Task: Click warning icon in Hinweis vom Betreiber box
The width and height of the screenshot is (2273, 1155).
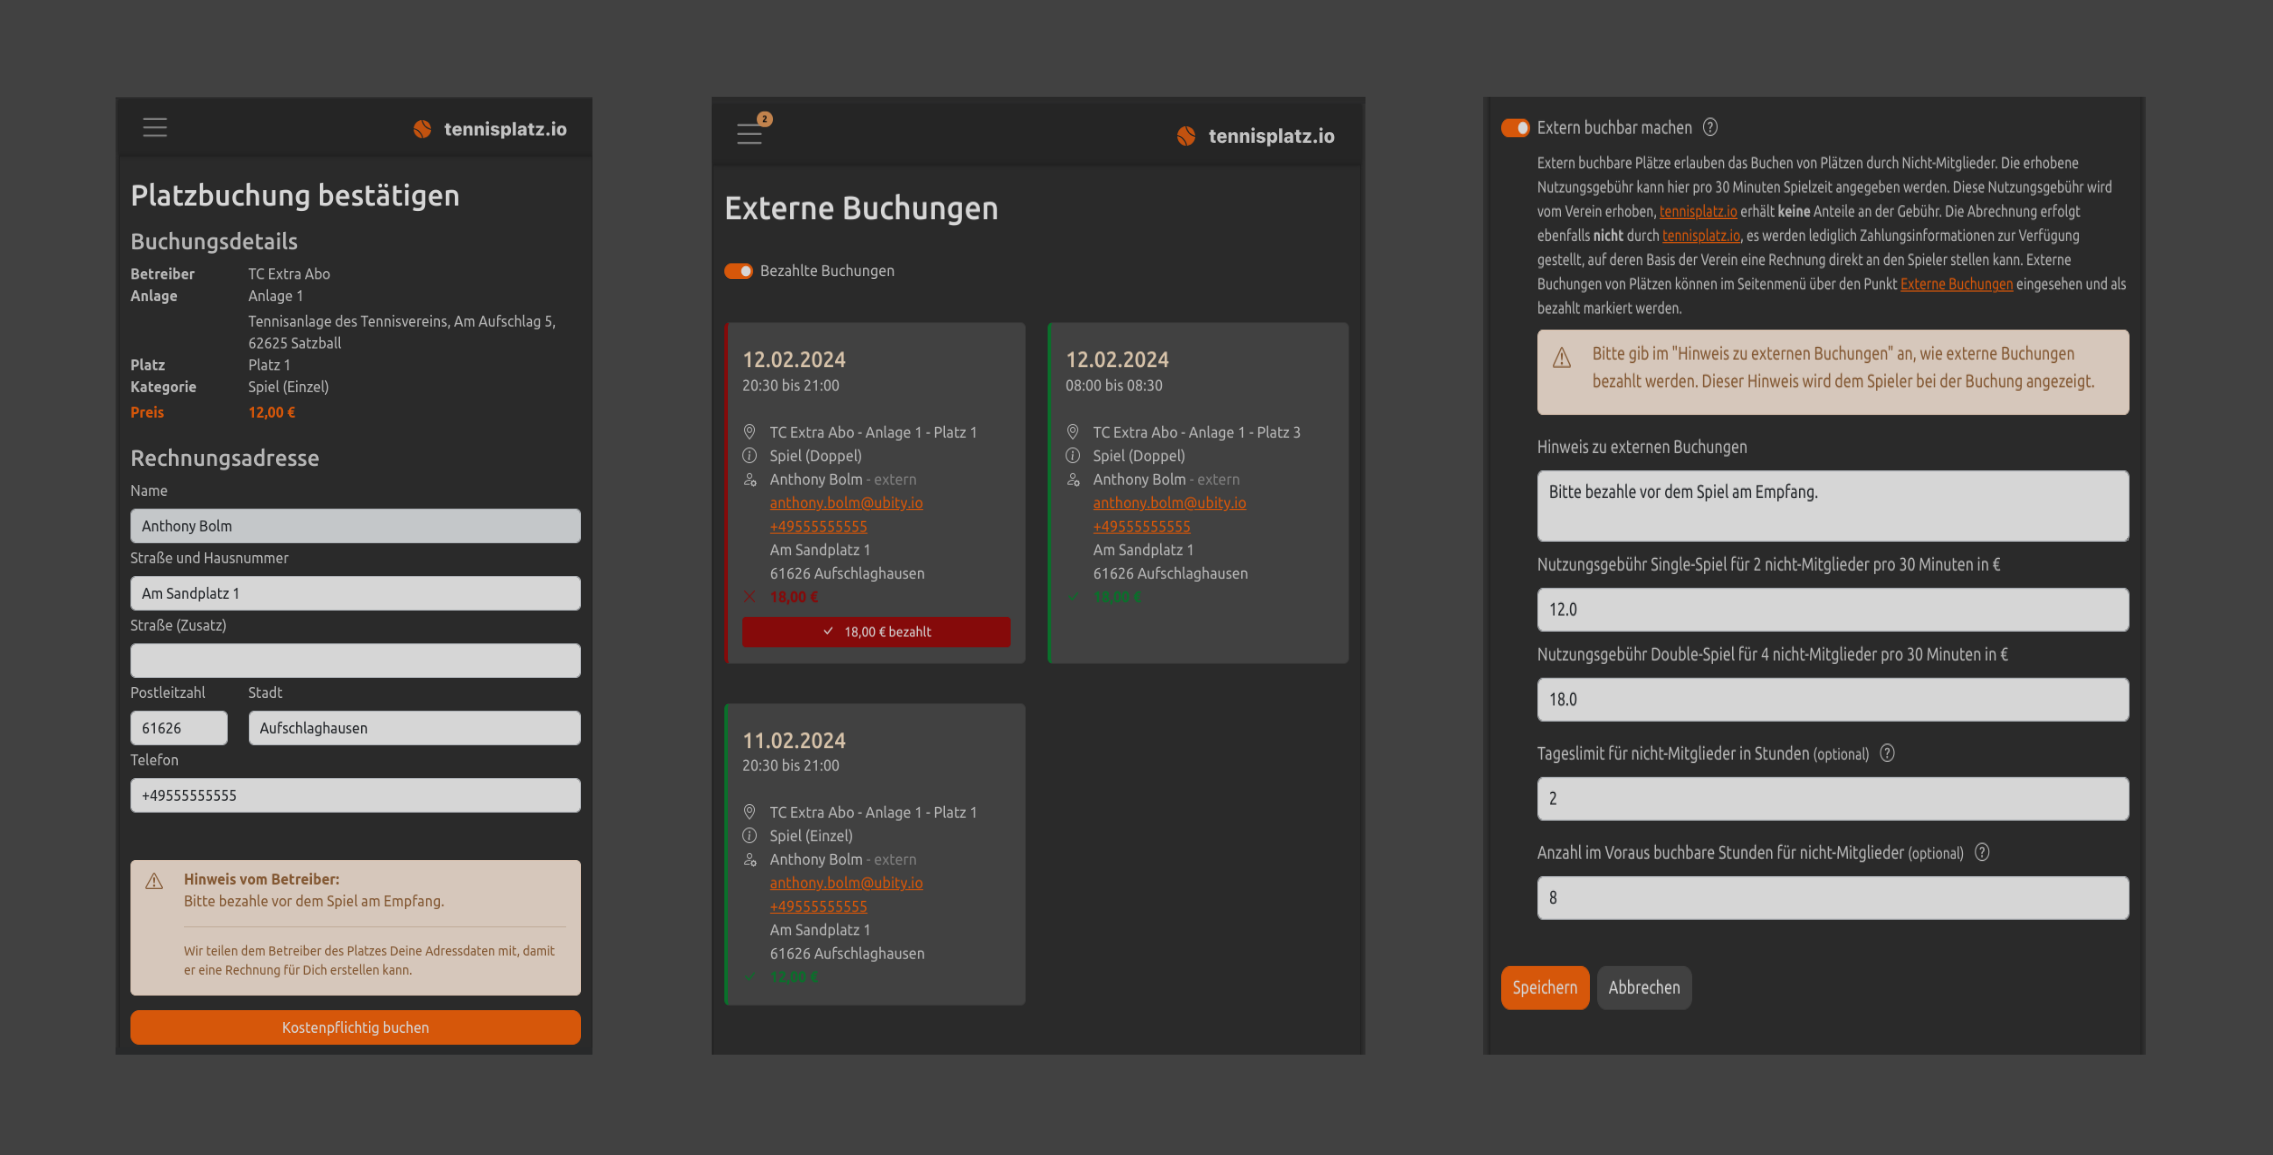Action: 154,881
